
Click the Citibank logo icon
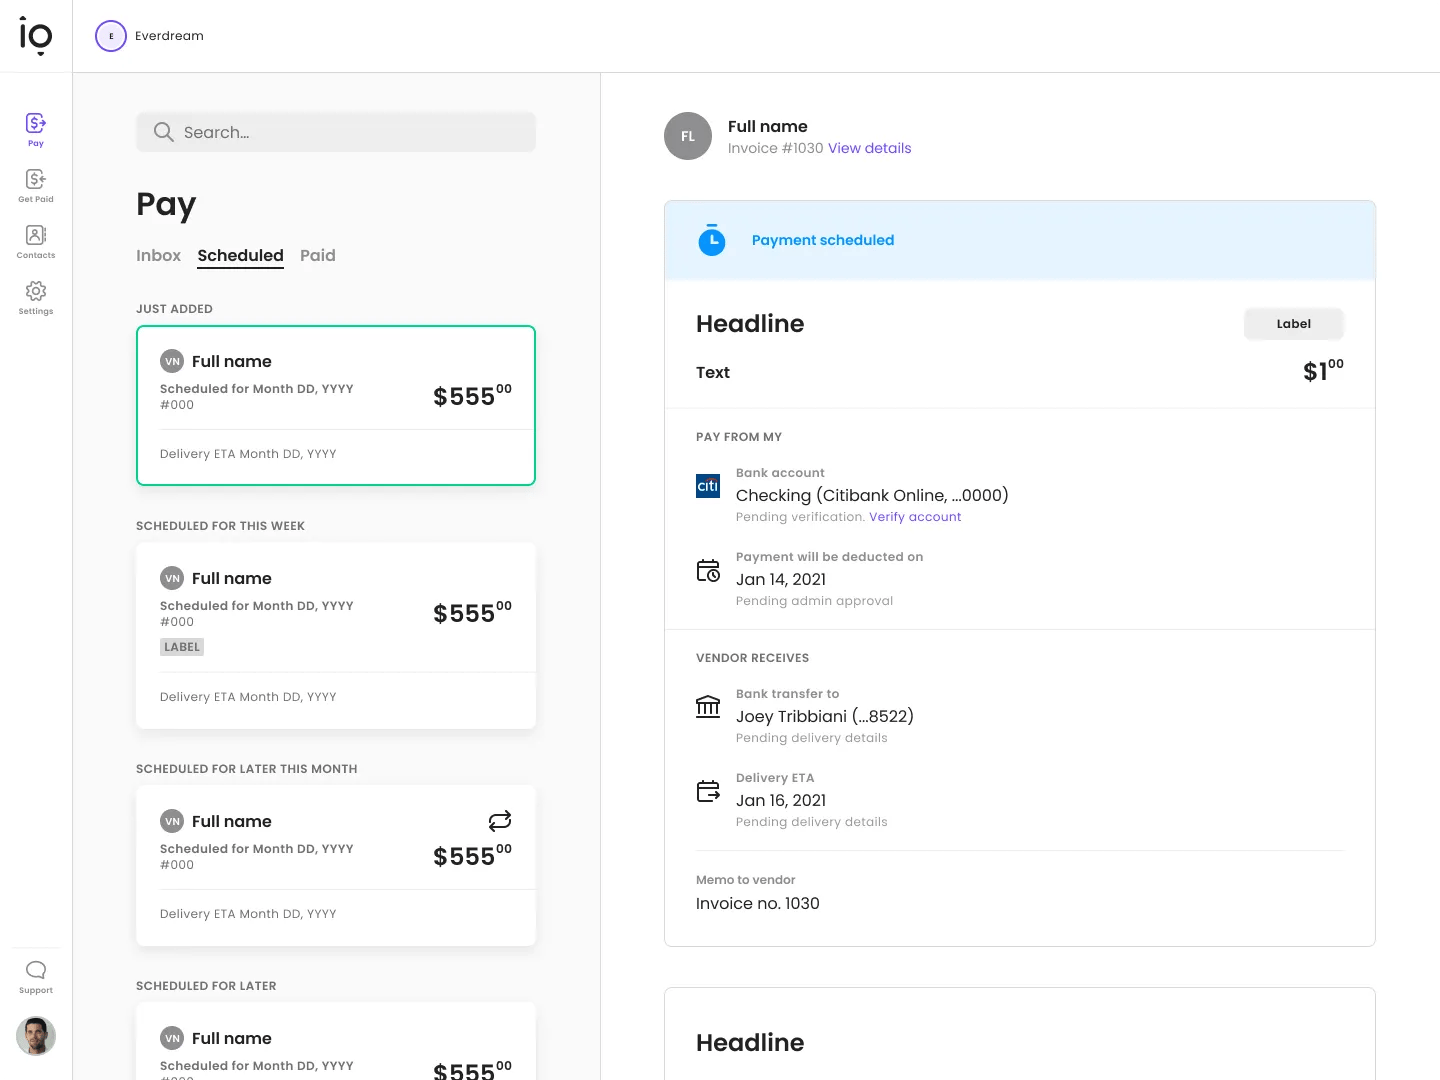point(708,486)
